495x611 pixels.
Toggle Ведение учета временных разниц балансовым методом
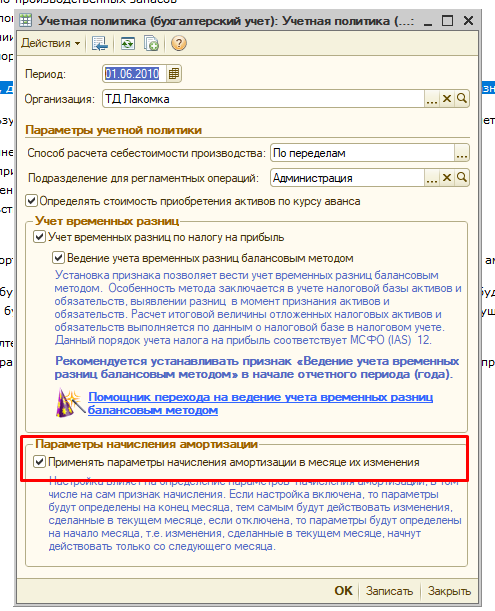point(58,258)
